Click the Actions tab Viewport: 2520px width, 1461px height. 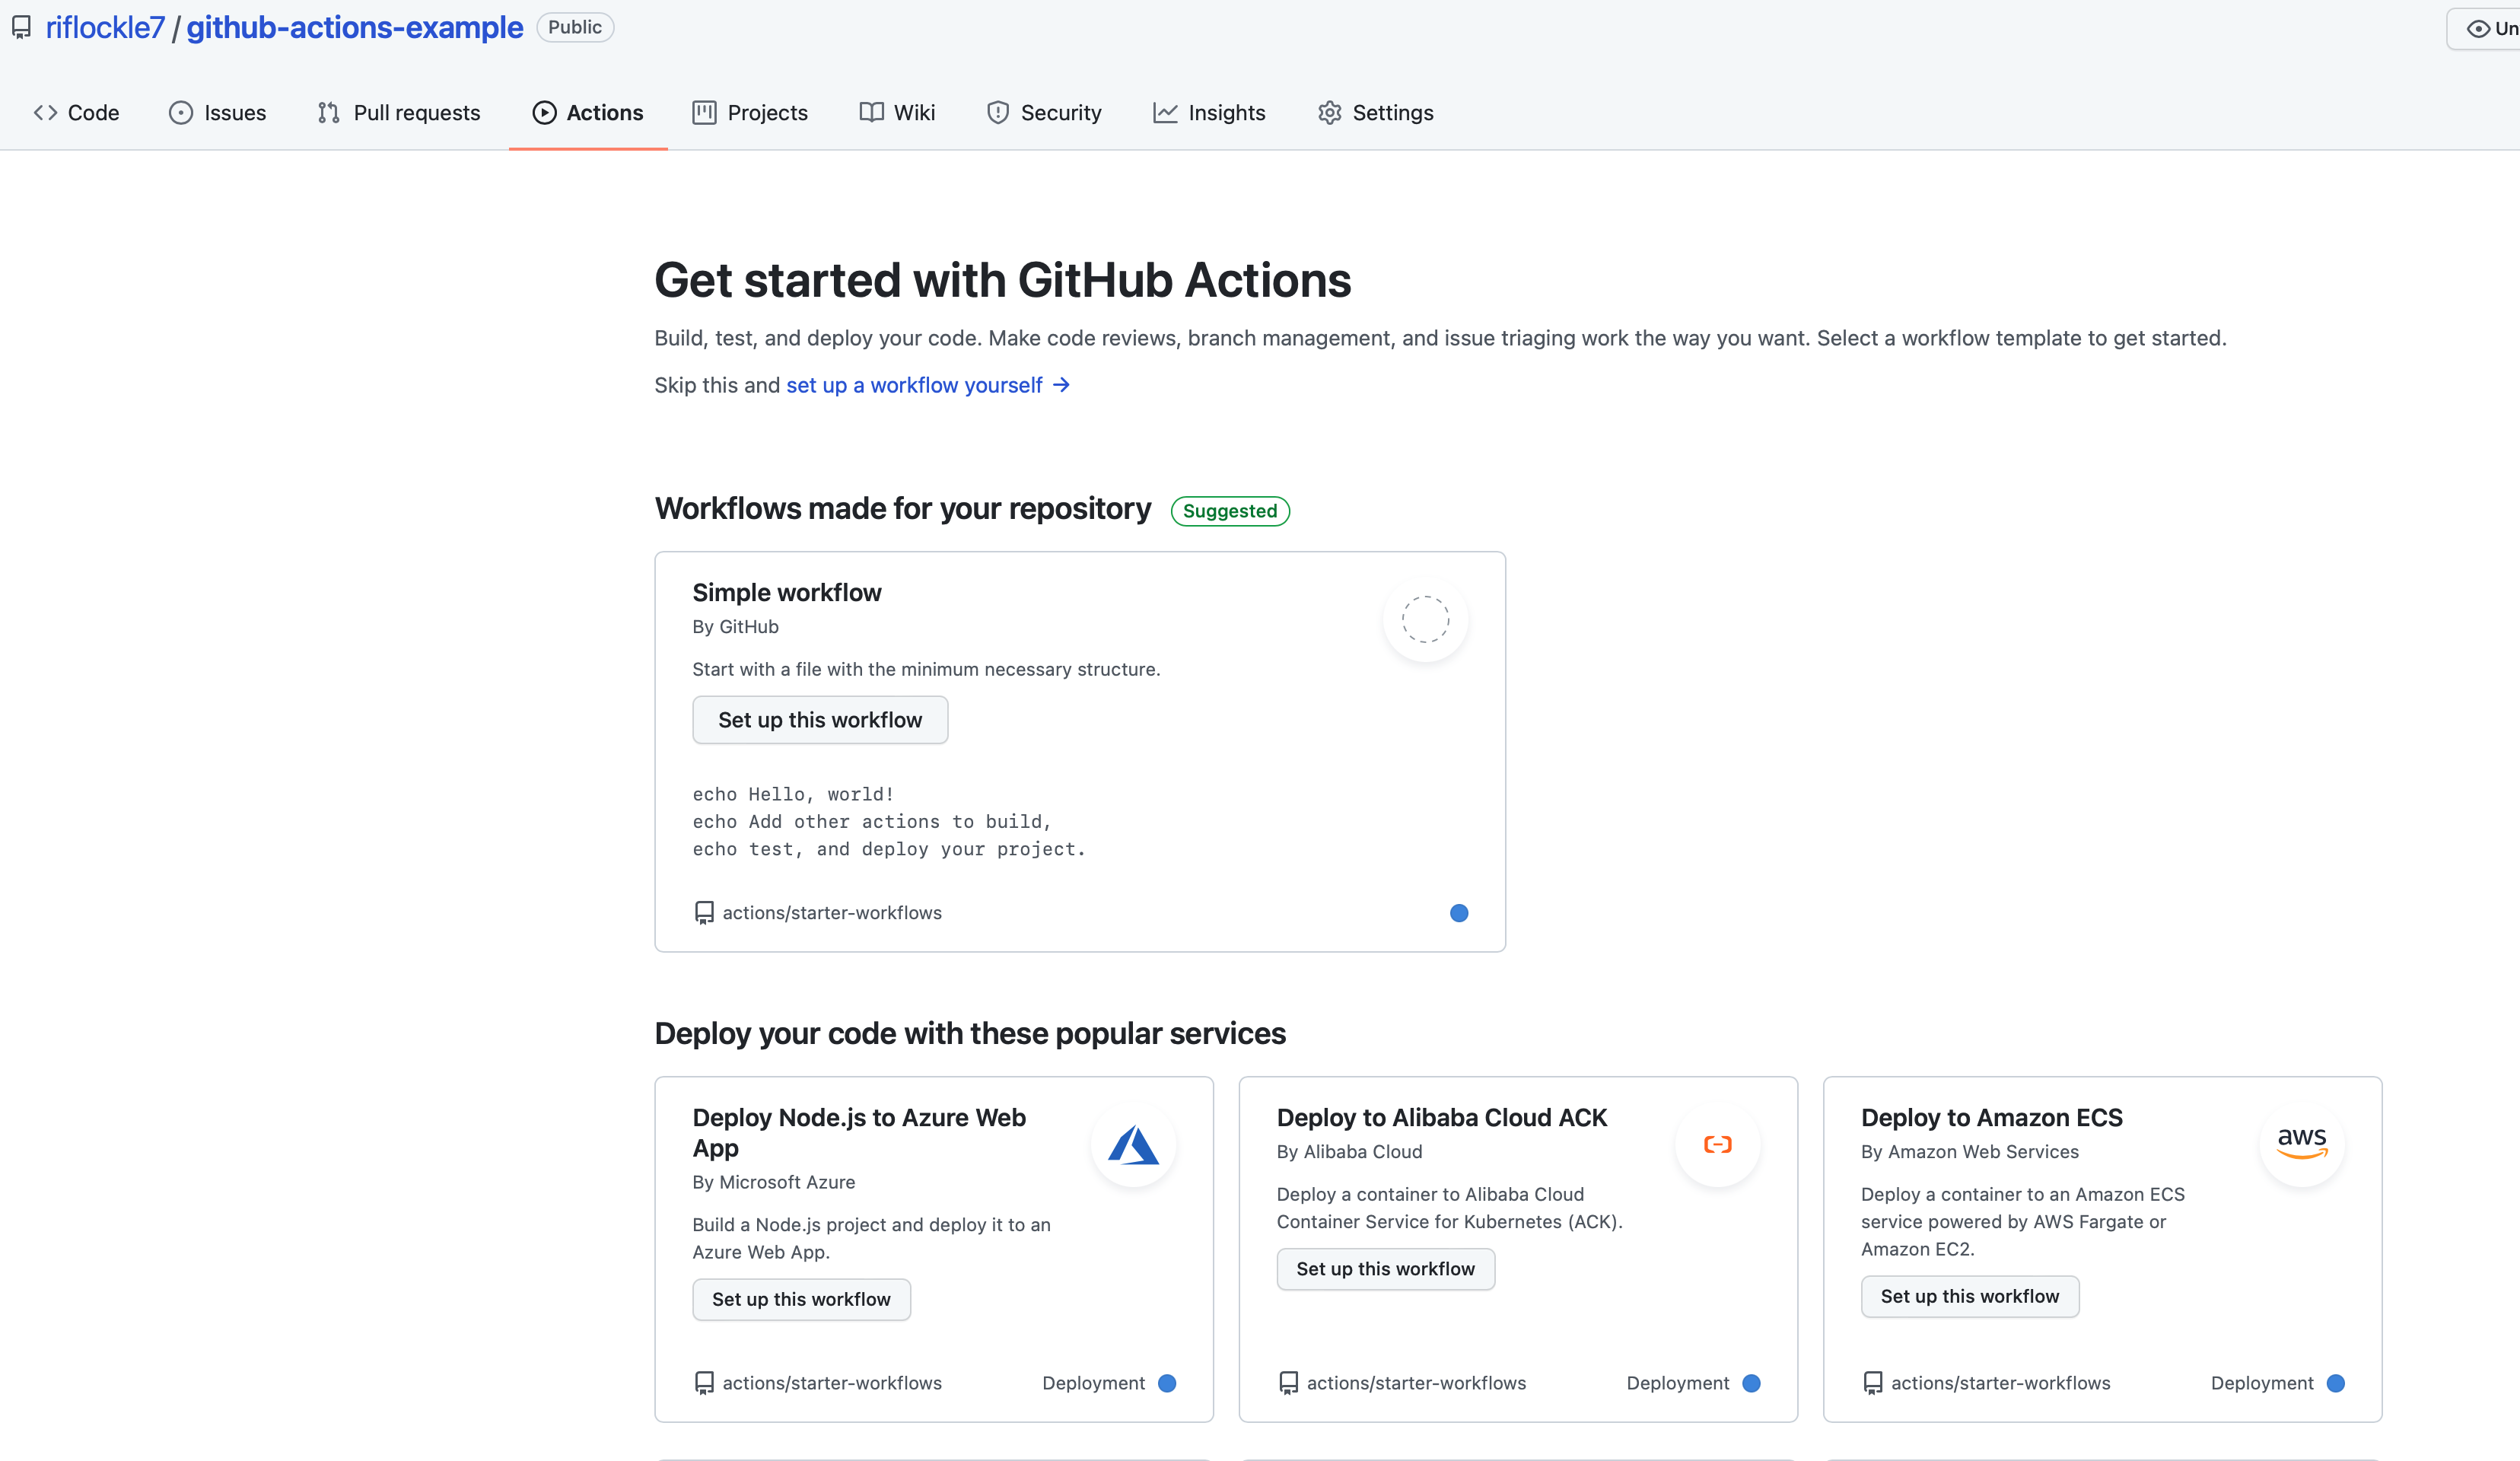tap(588, 113)
